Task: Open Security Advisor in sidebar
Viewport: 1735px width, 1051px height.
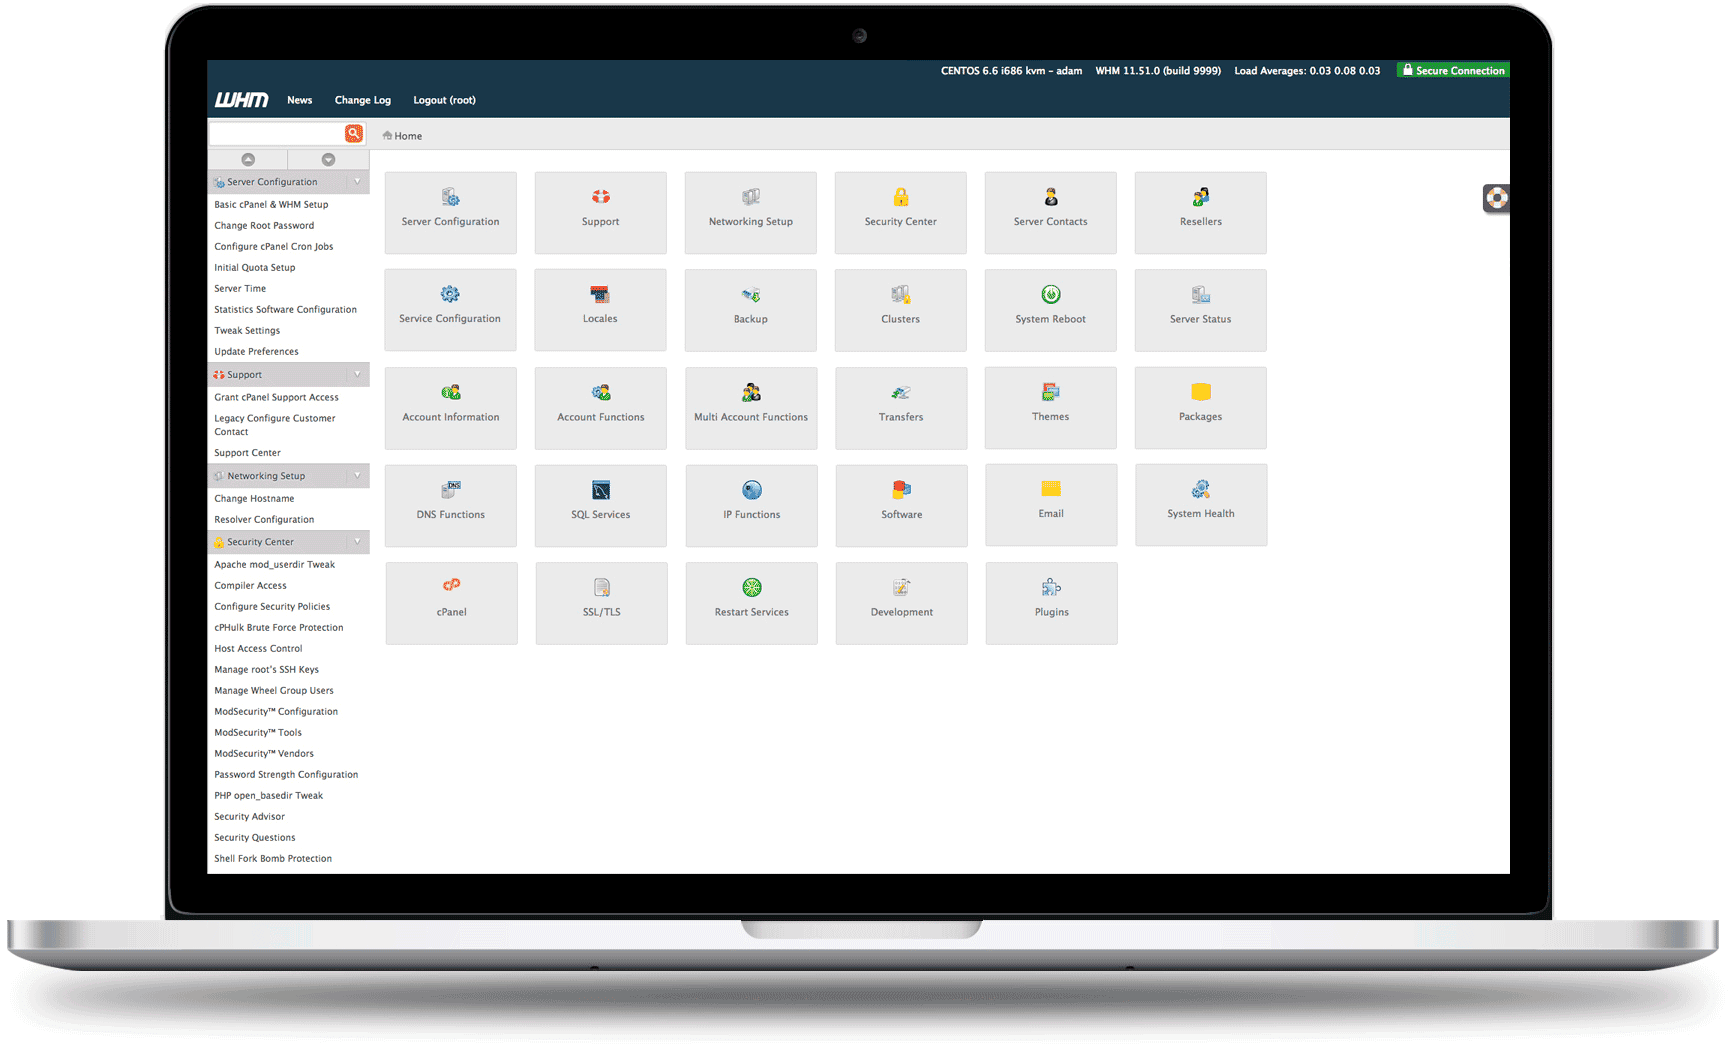Action: (249, 816)
